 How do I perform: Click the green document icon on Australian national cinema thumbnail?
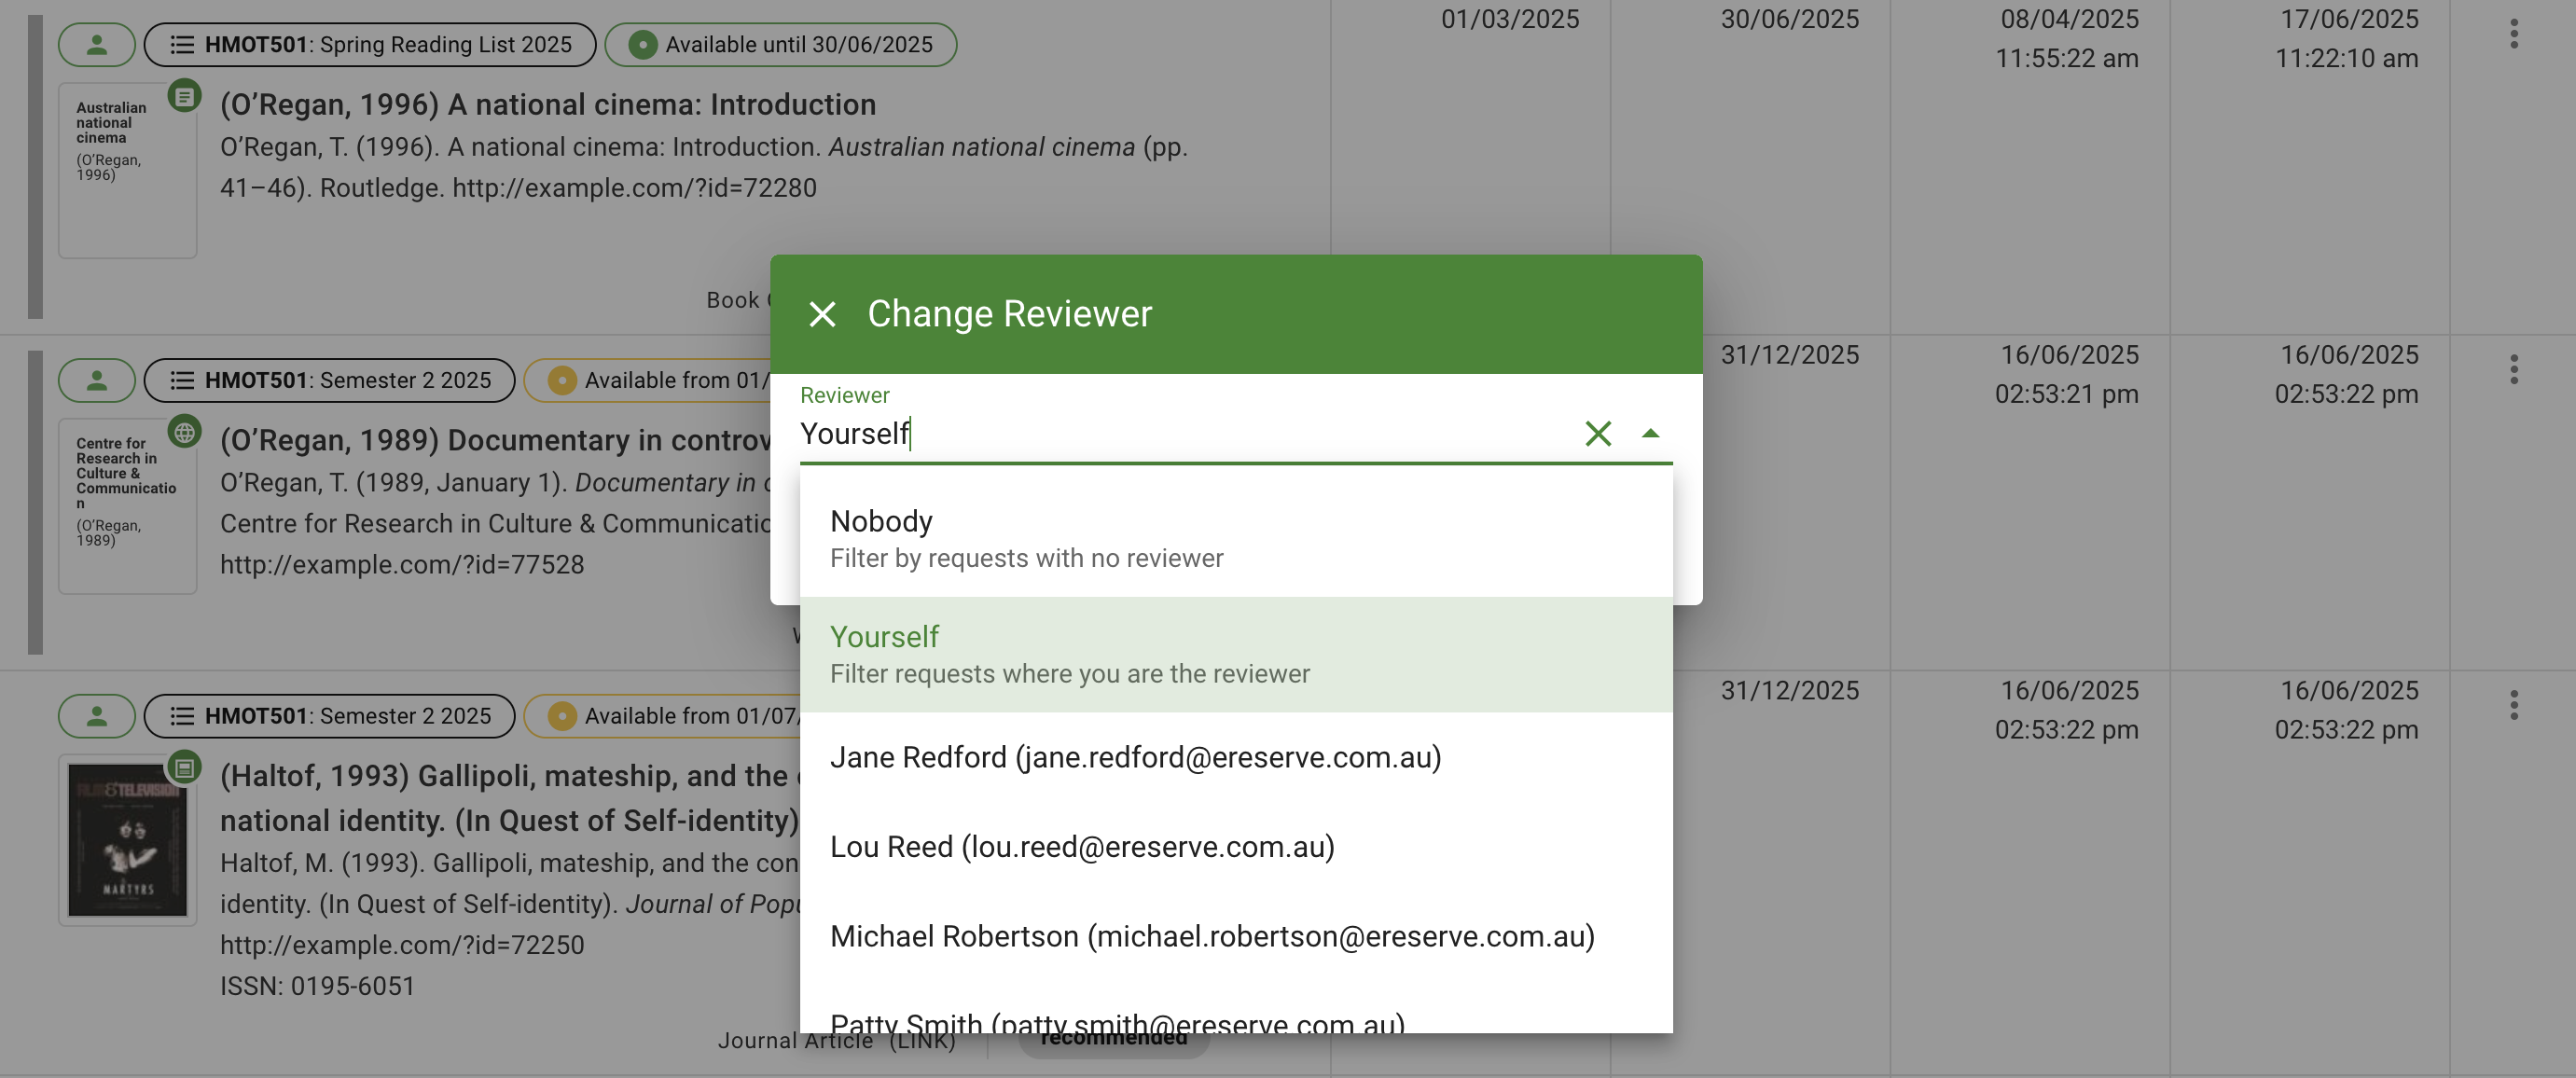(185, 97)
